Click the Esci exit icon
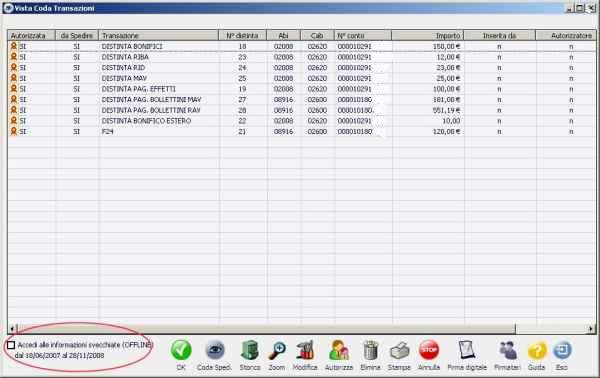The height and width of the screenshot is (378, 600). pyautogui.click(x=562, y=350)
